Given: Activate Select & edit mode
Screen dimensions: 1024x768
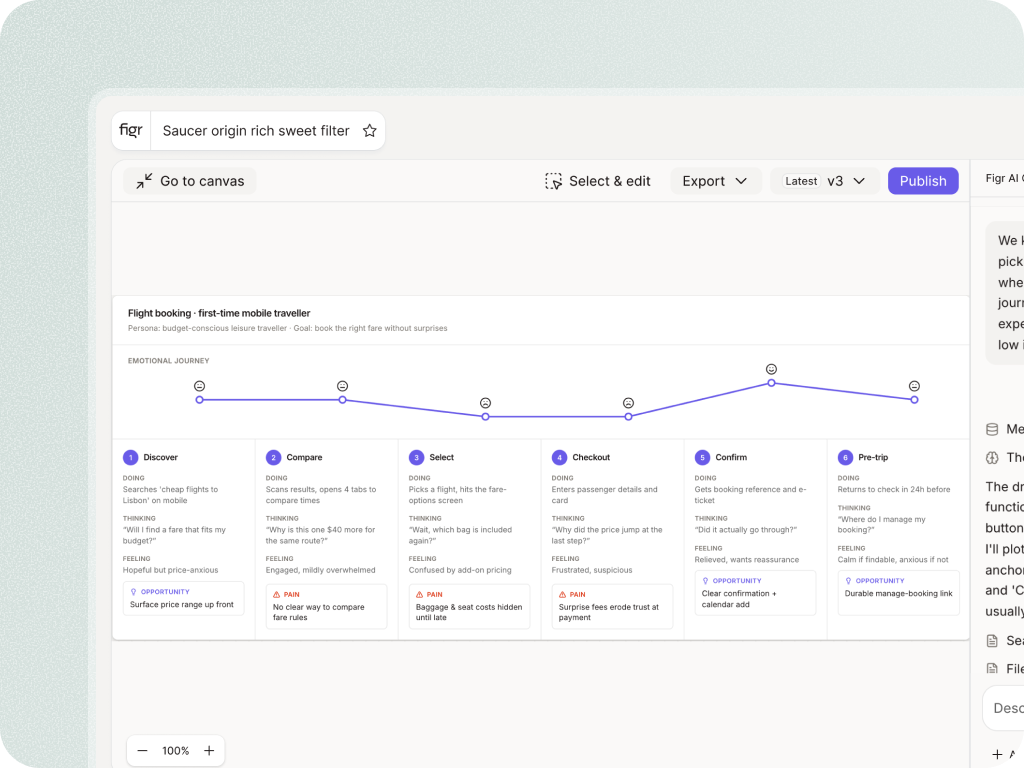Looking at the screenshot, I should click(x=598, y=181).
